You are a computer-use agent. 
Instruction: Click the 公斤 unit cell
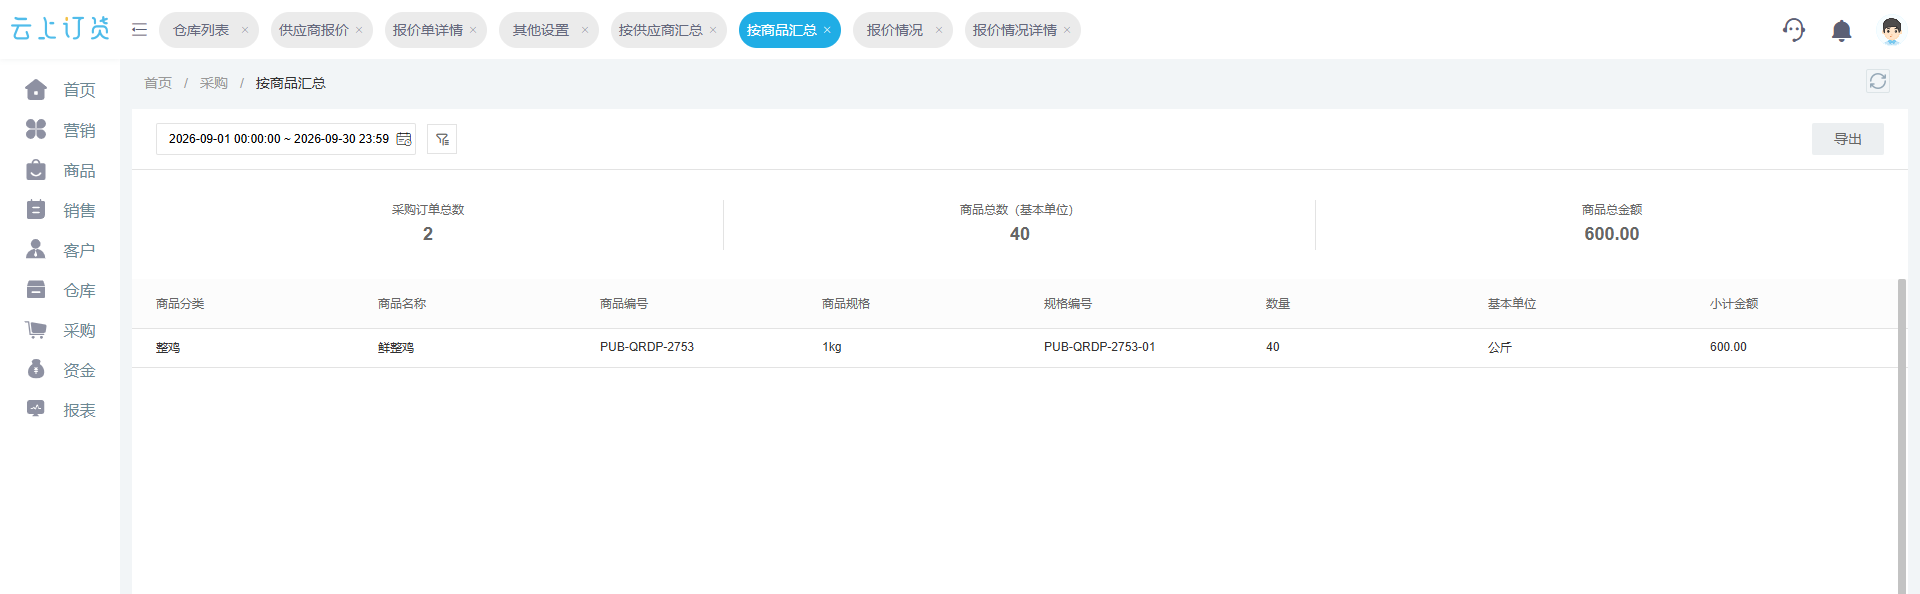[1500, 347]
